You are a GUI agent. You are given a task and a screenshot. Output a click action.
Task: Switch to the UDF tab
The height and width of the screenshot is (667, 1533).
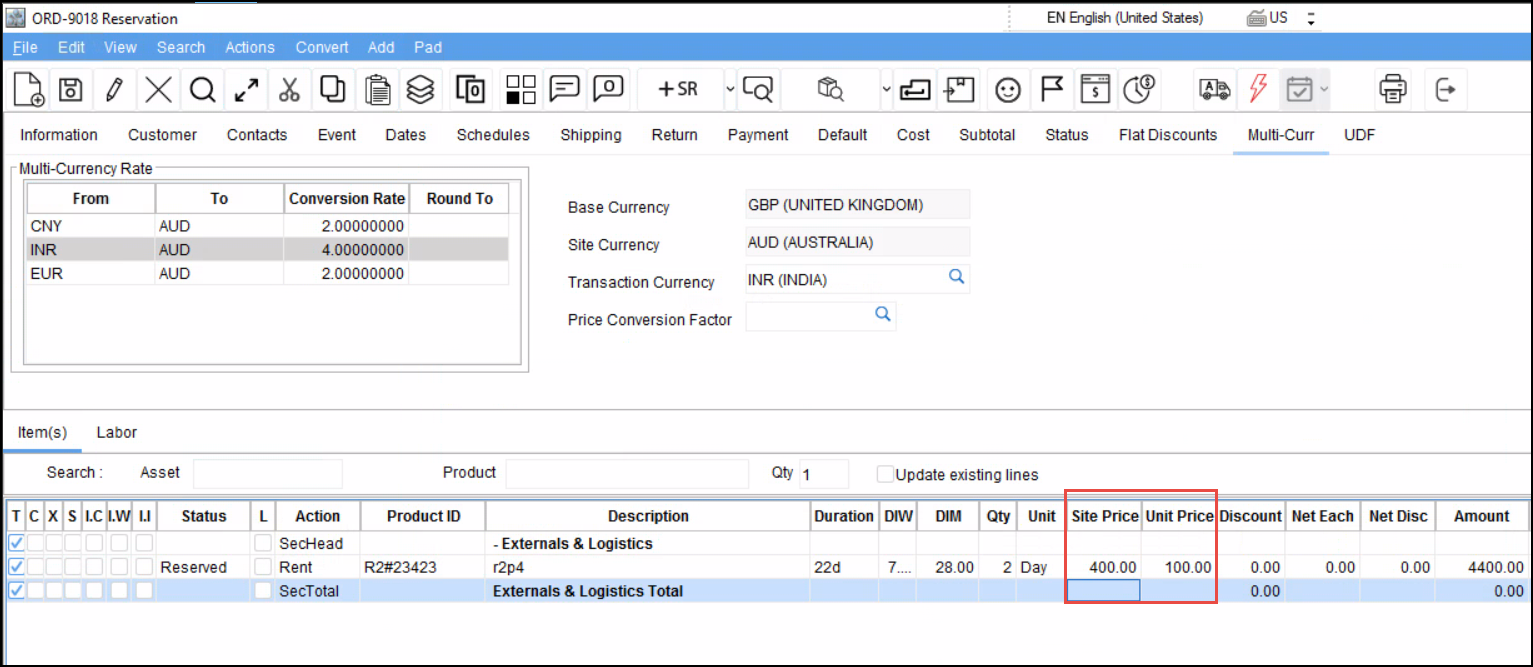coord(1360,135)
